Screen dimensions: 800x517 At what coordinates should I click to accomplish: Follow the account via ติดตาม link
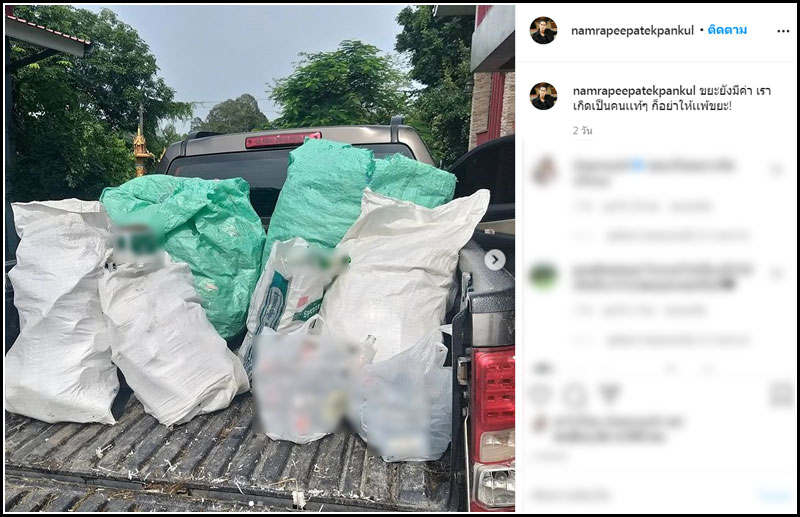point(727,30)
